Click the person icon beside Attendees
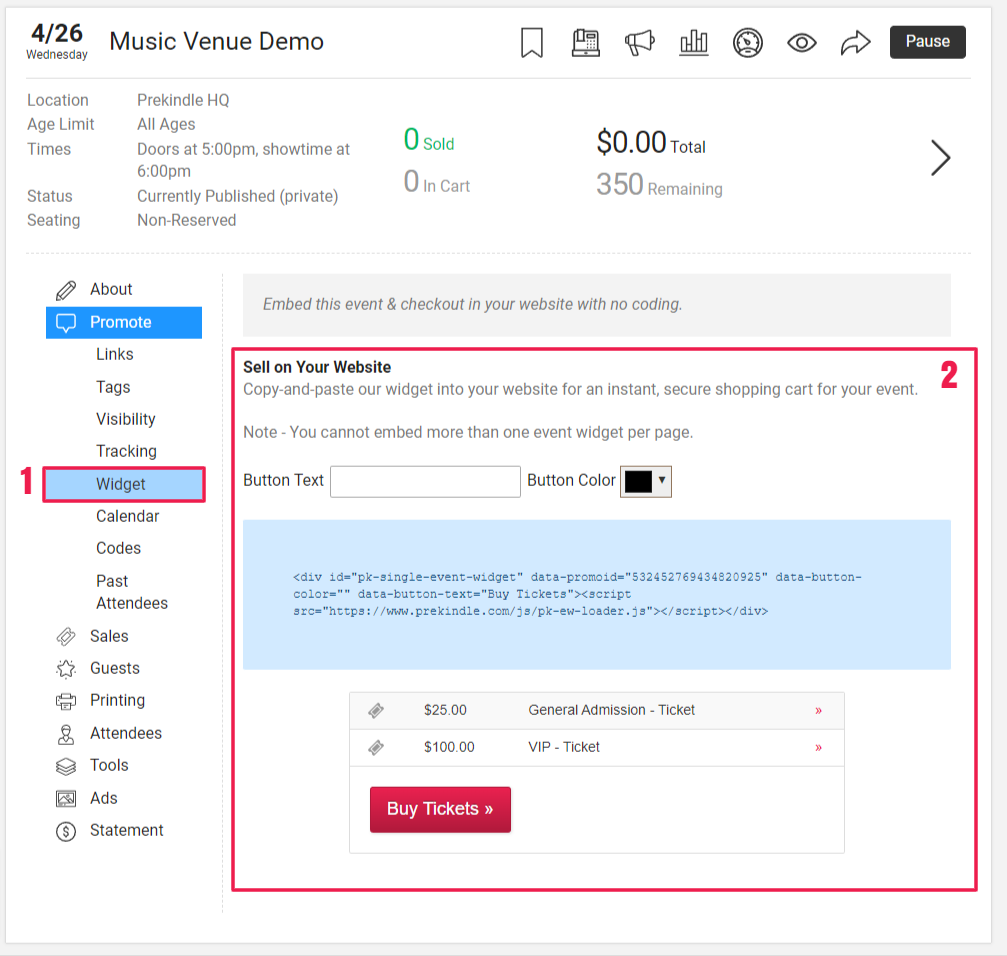 [66, 734]
